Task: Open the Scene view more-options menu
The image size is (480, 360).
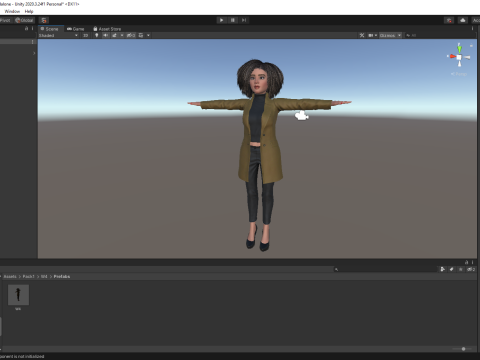Action: [472, 29]
